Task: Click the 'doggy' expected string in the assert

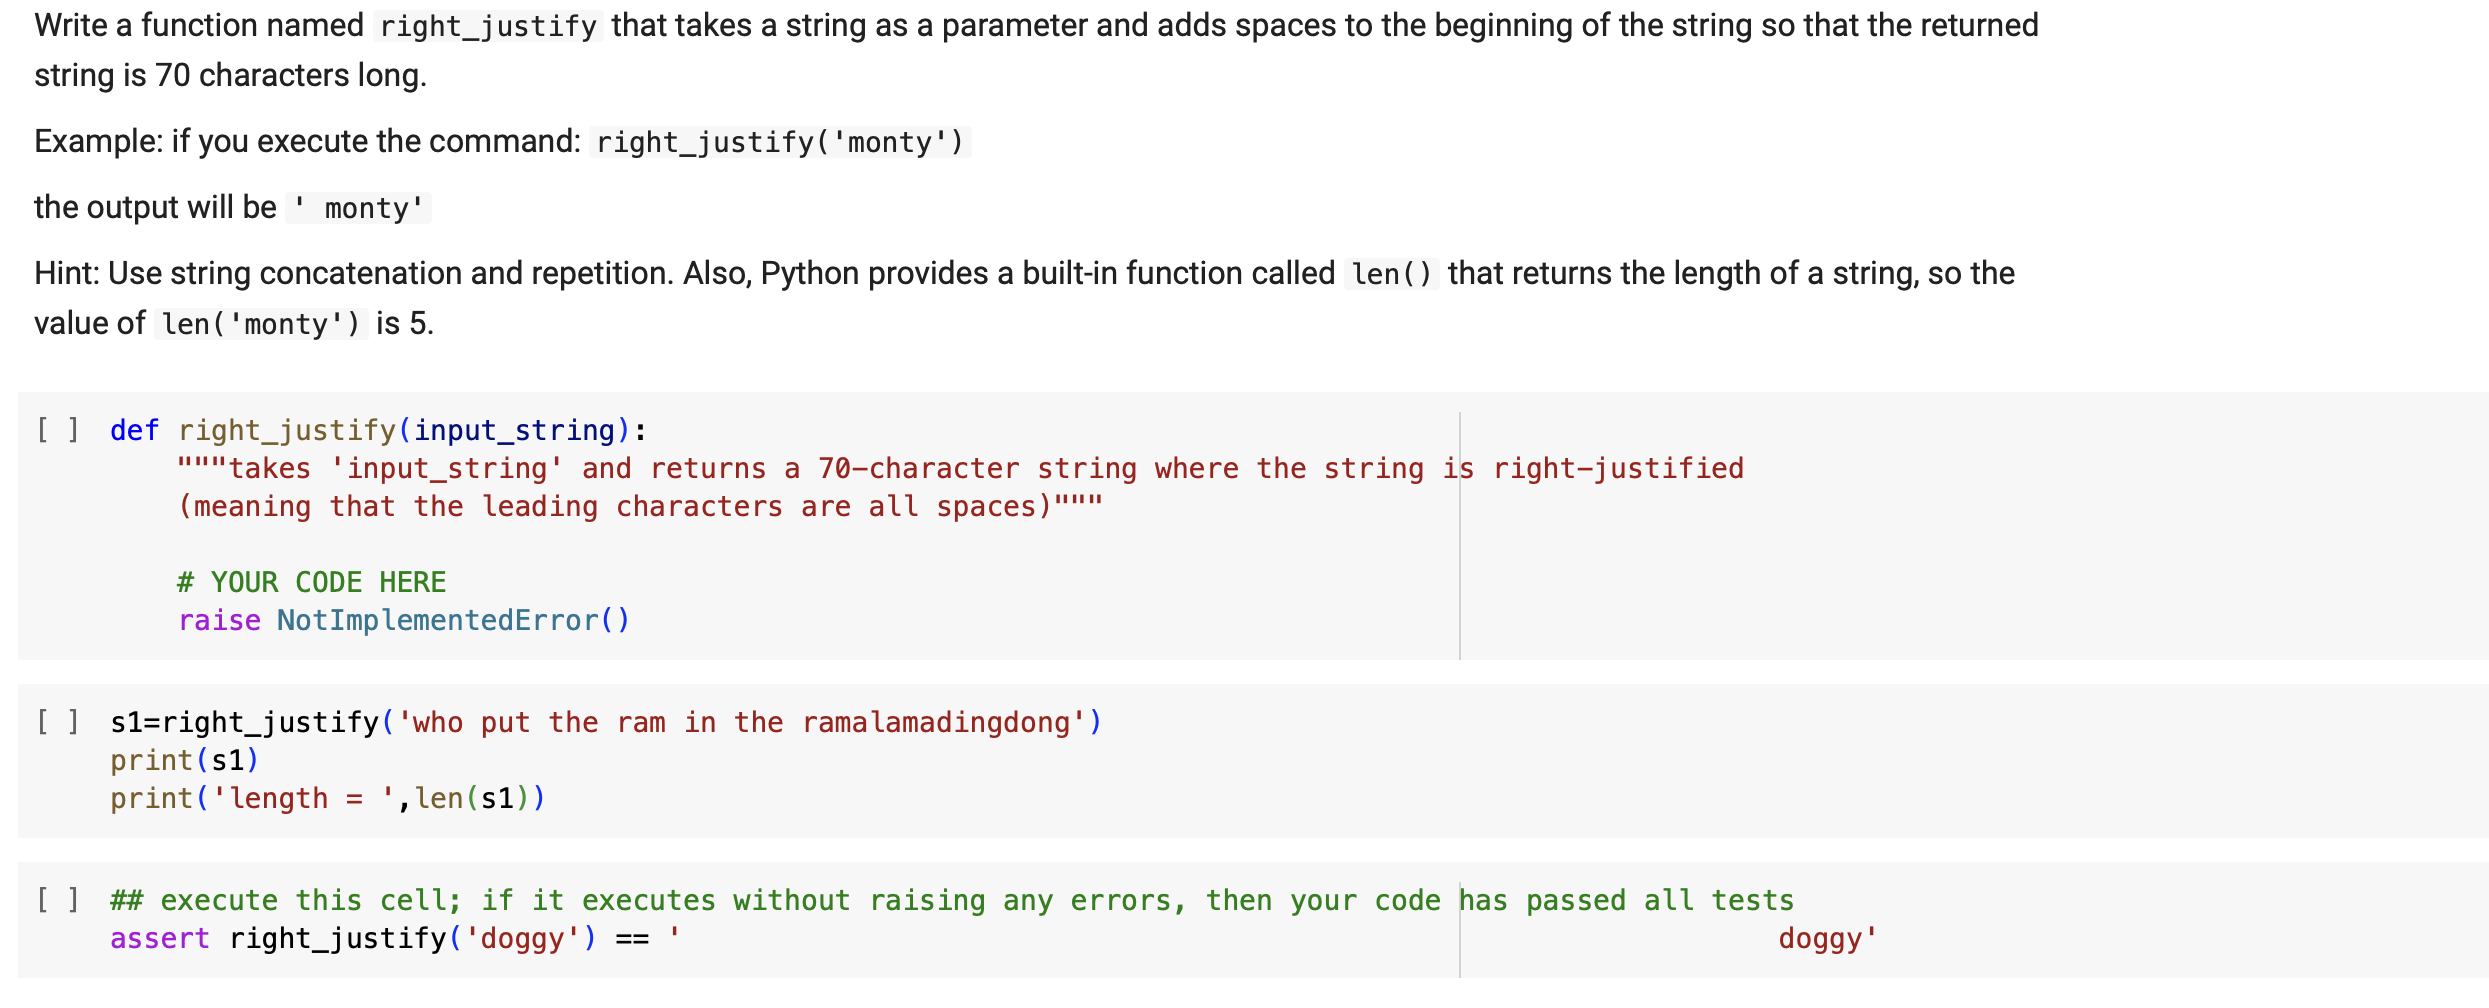Action: (x=1825, y=938)
